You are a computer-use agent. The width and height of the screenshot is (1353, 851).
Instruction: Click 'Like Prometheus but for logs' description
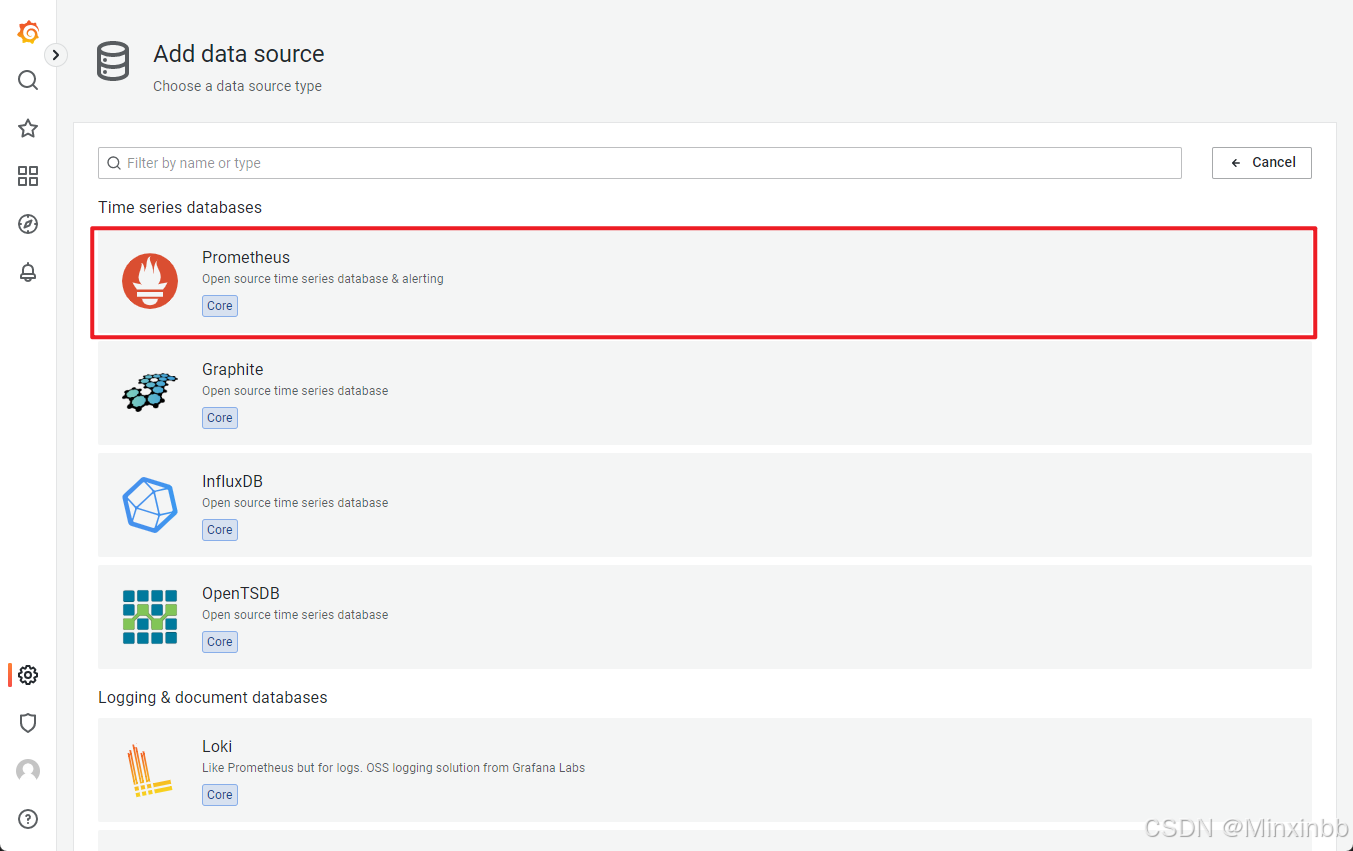click(x=394, y=768)
